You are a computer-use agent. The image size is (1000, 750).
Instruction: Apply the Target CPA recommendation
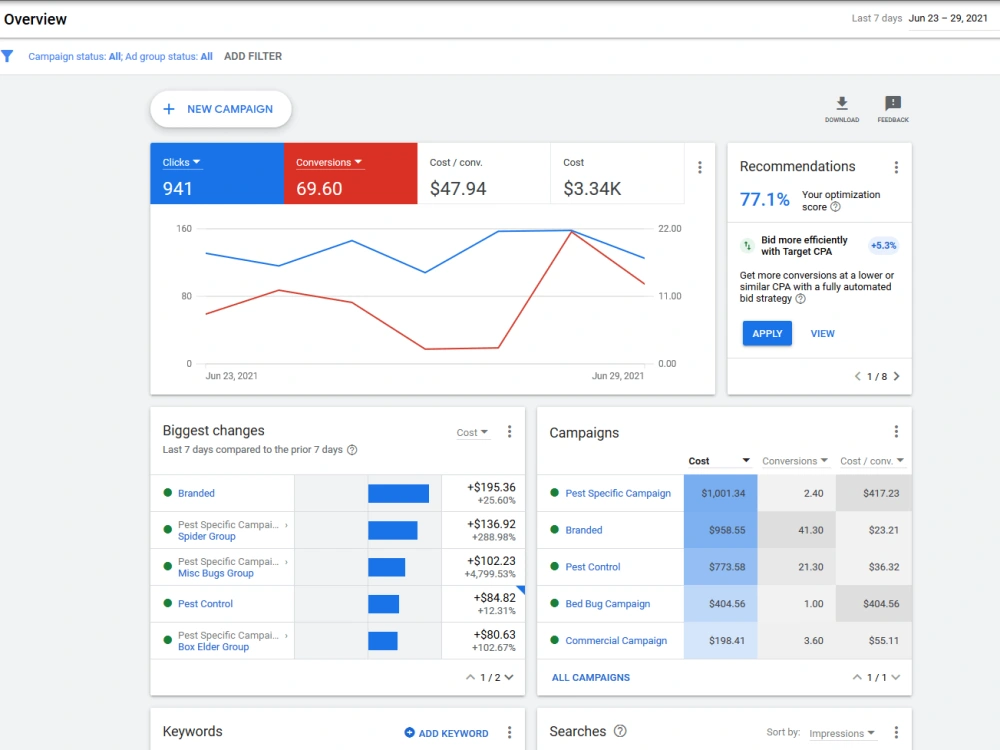click(x=767, y=334)
